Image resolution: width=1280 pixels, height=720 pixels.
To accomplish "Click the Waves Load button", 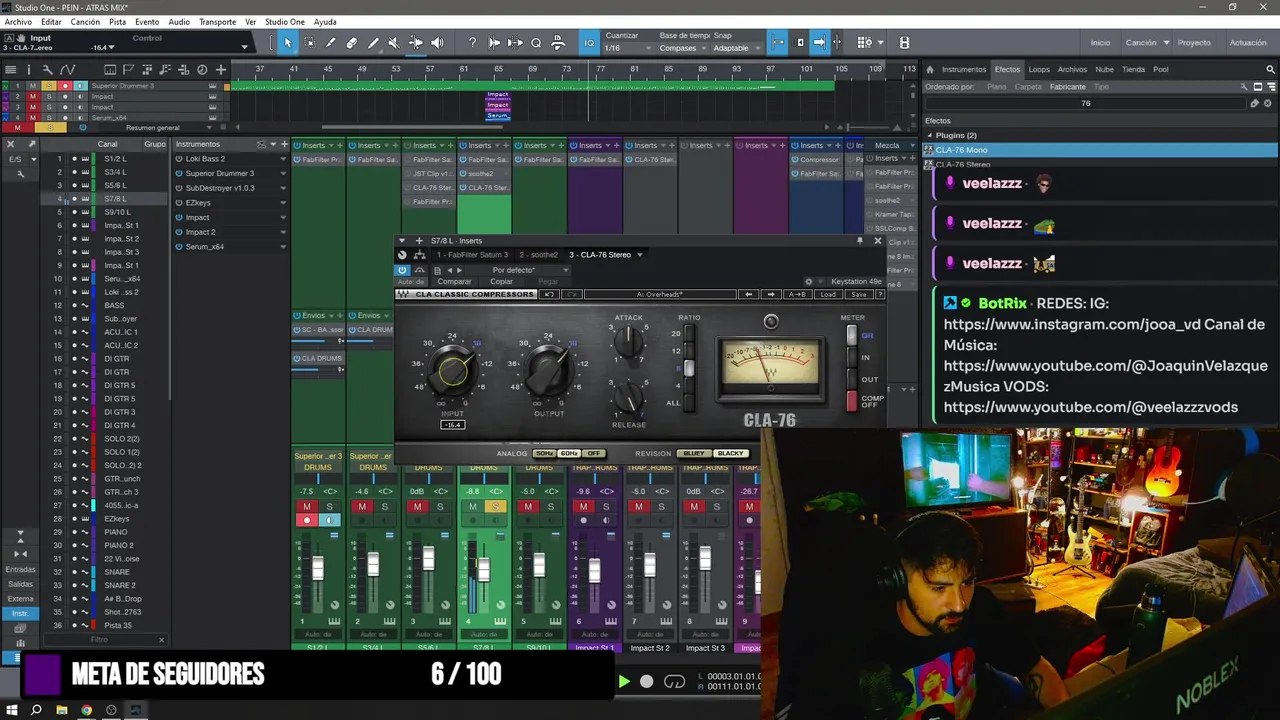I will (827, 294).
